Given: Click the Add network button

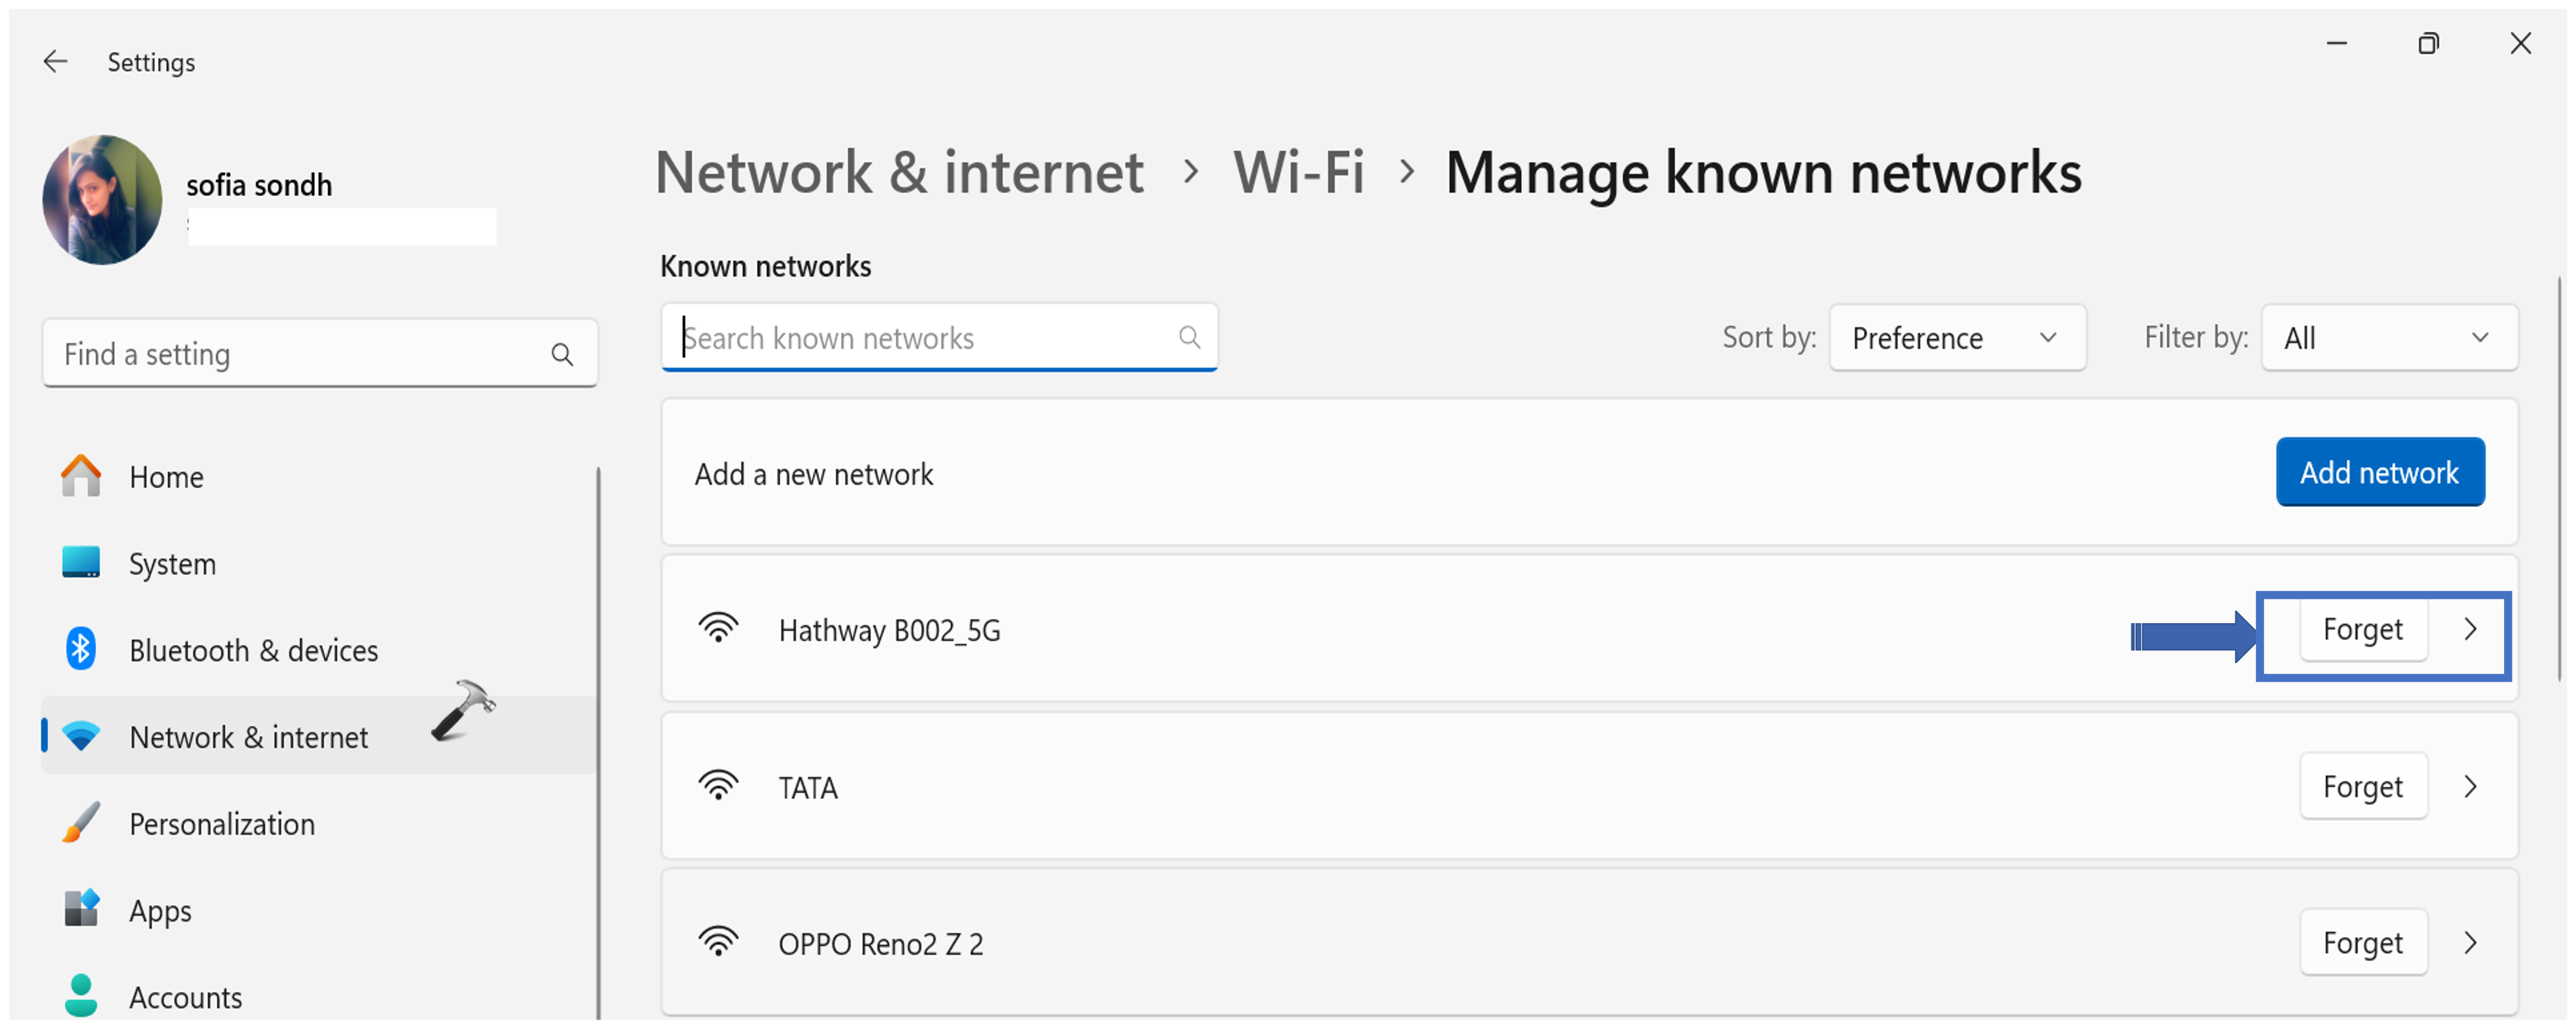Looking at the screenshot, I should (x=2379, y=472).
